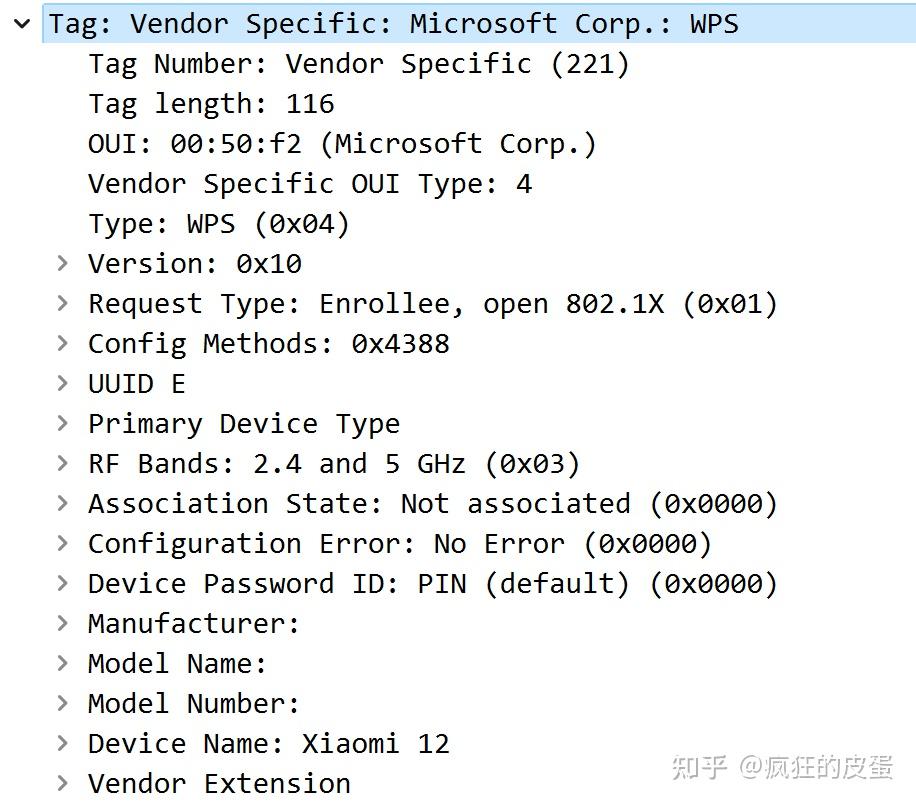The image size is (916, 804).
Task: Expand the UUID E node
Action: (x=63, y=383)
